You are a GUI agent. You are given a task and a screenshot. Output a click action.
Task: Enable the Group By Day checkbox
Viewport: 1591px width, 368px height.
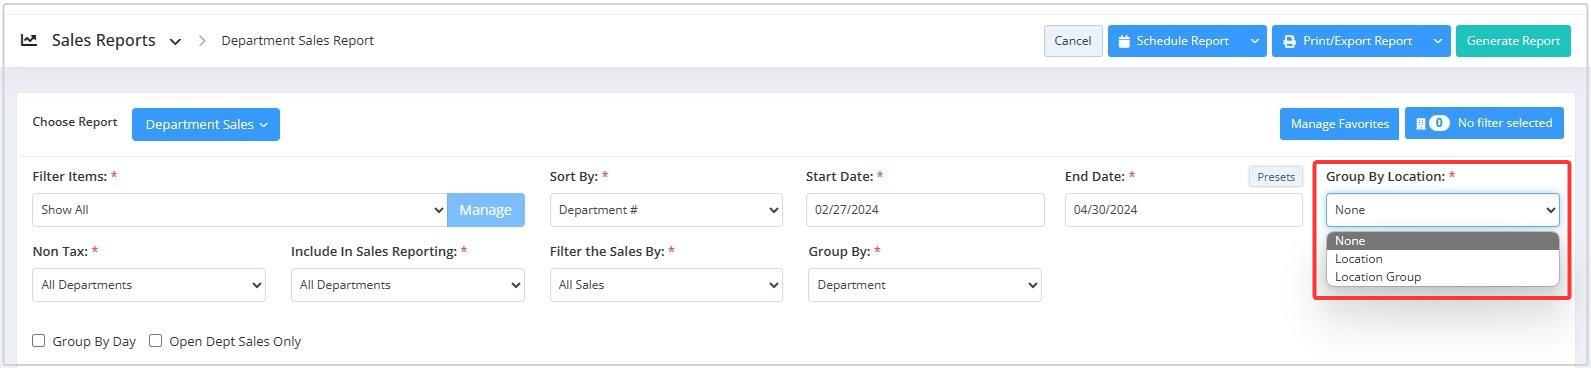tap(39, 341)
